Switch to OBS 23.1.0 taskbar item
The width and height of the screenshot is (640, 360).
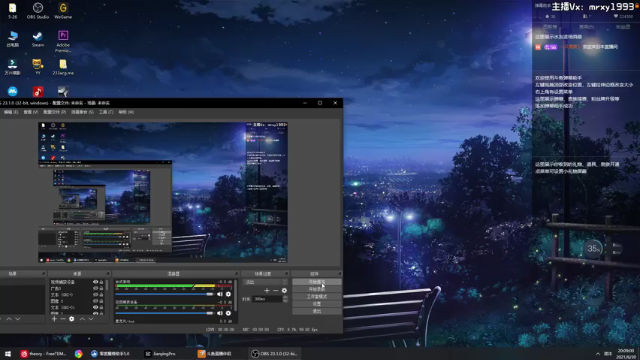pyautogui.click(x=275, y=354)
